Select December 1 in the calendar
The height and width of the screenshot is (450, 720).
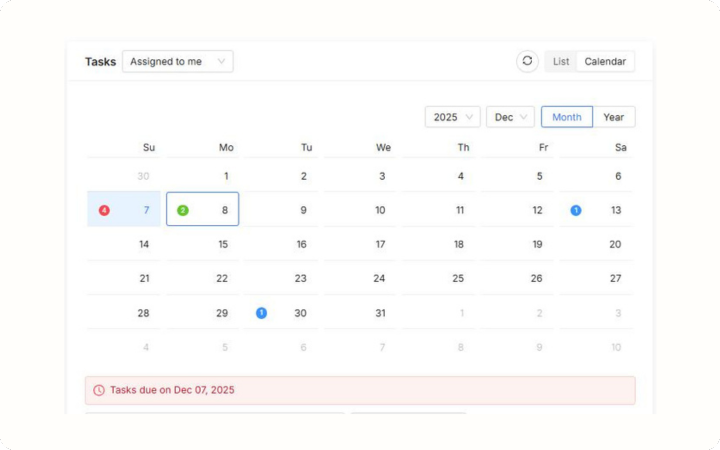(x=202, y=175)
